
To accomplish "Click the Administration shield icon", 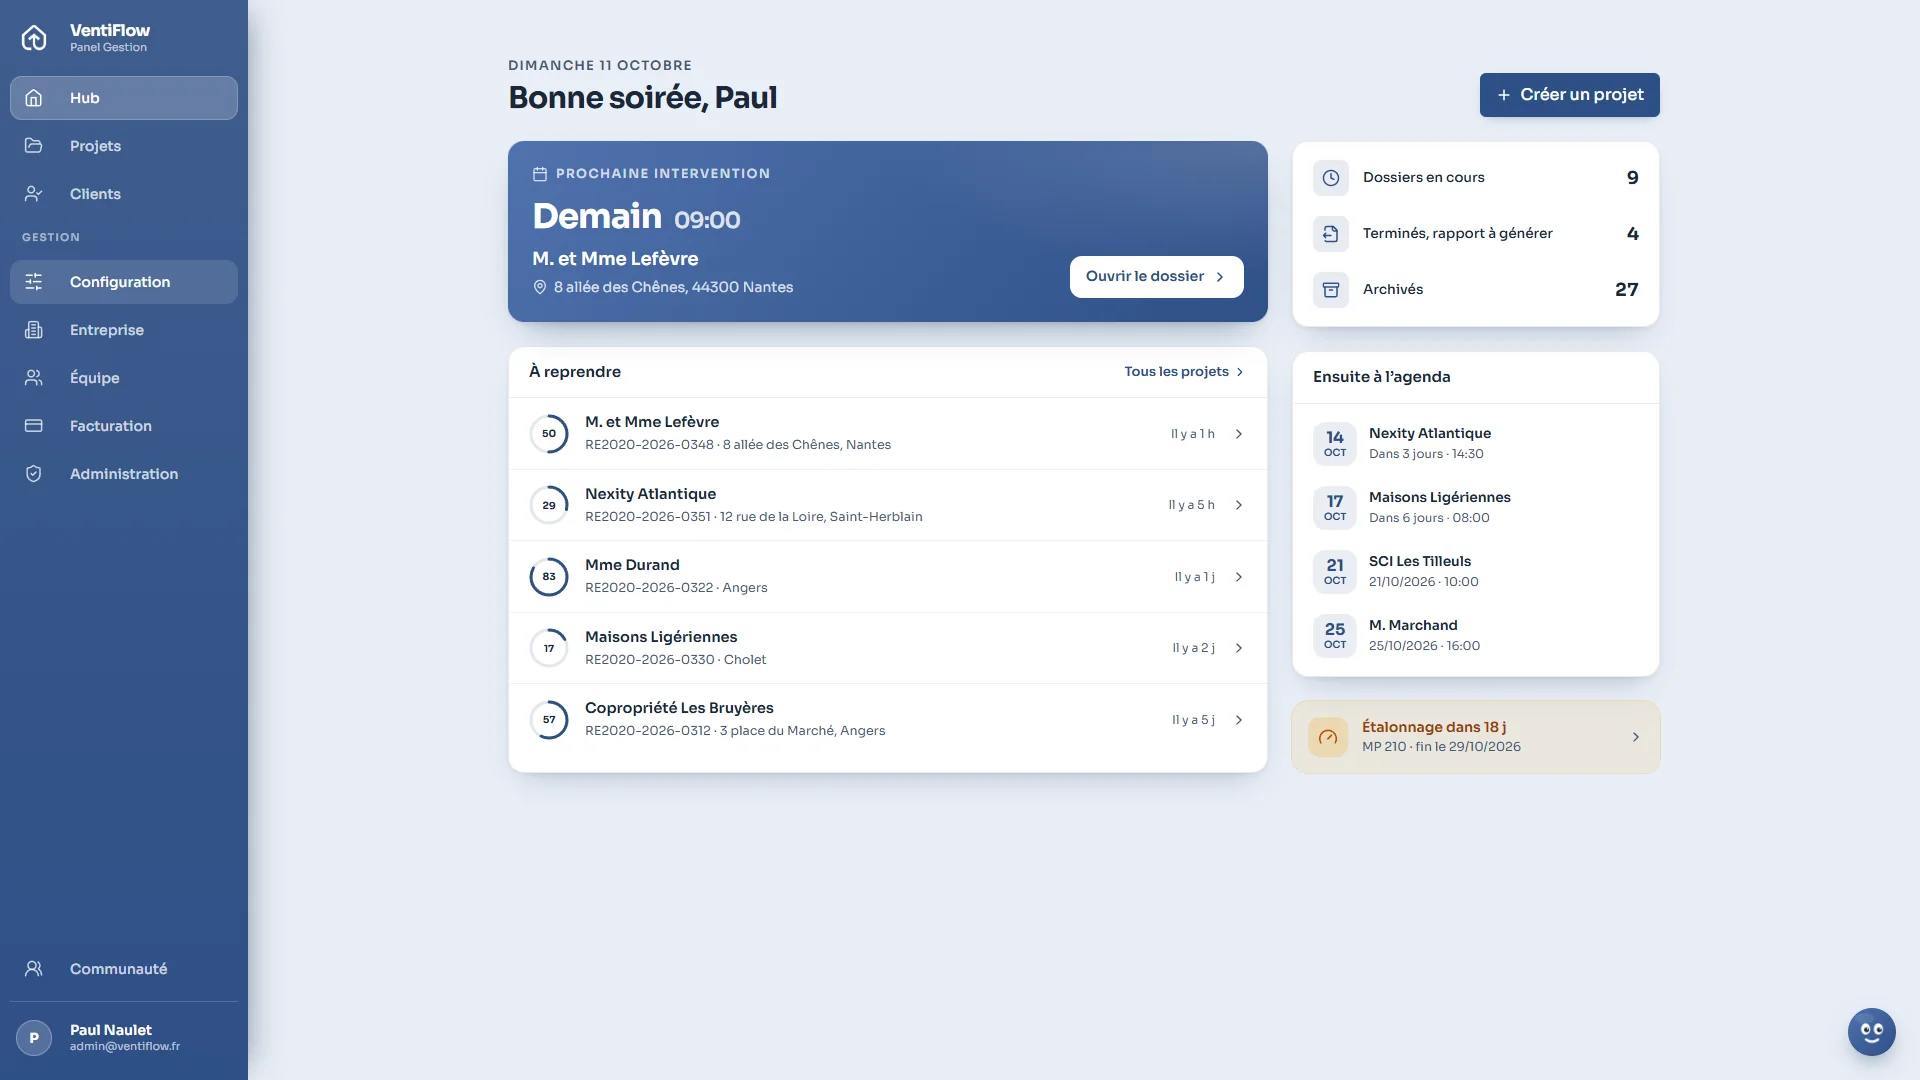I will click(x=34, y=474).
